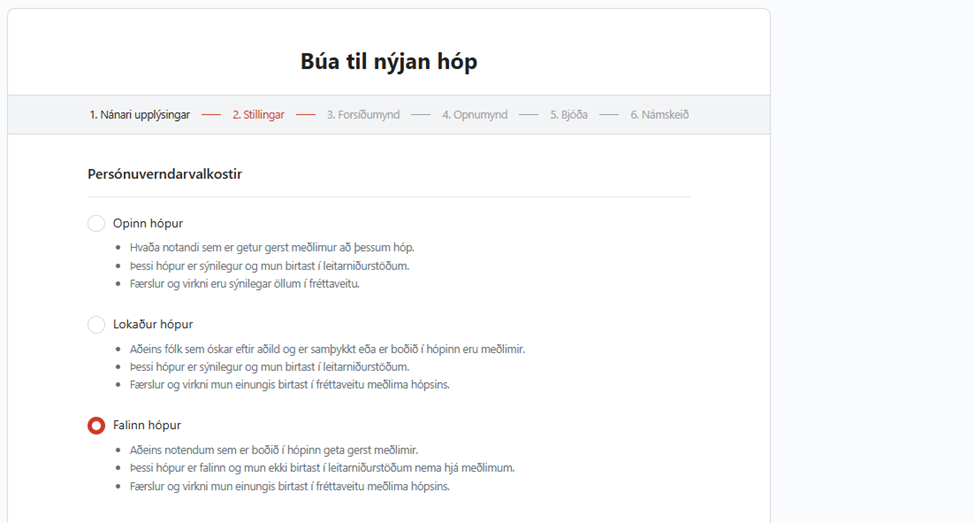This screenshot has width=975, height=523.
Task: Click the 'Opinn hópur' label text
Action: 148,223
